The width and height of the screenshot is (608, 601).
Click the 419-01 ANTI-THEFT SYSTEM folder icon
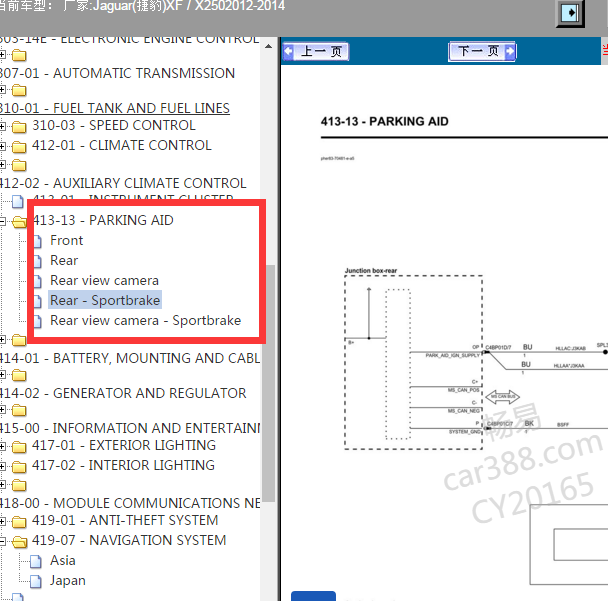(x=19, y=522)
